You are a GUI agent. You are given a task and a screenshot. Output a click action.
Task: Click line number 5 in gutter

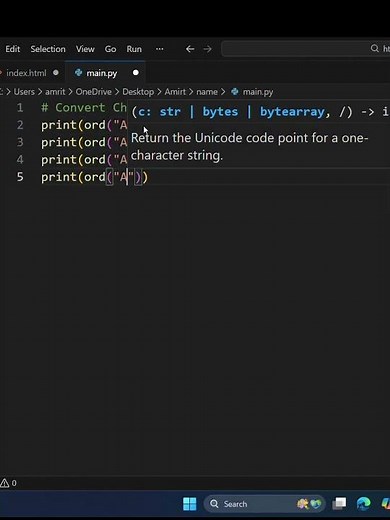20,177
